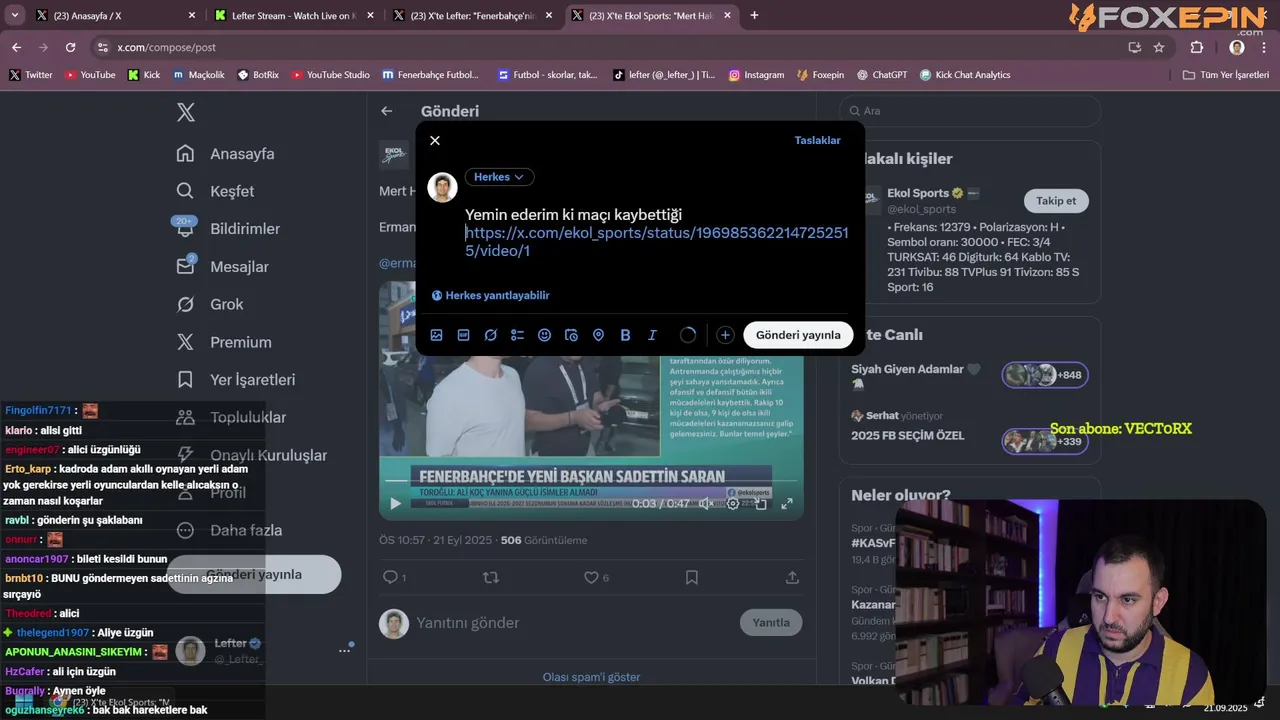
Task: Open the Siyah Giyen Adamlar live space
Action: point(969,375)
